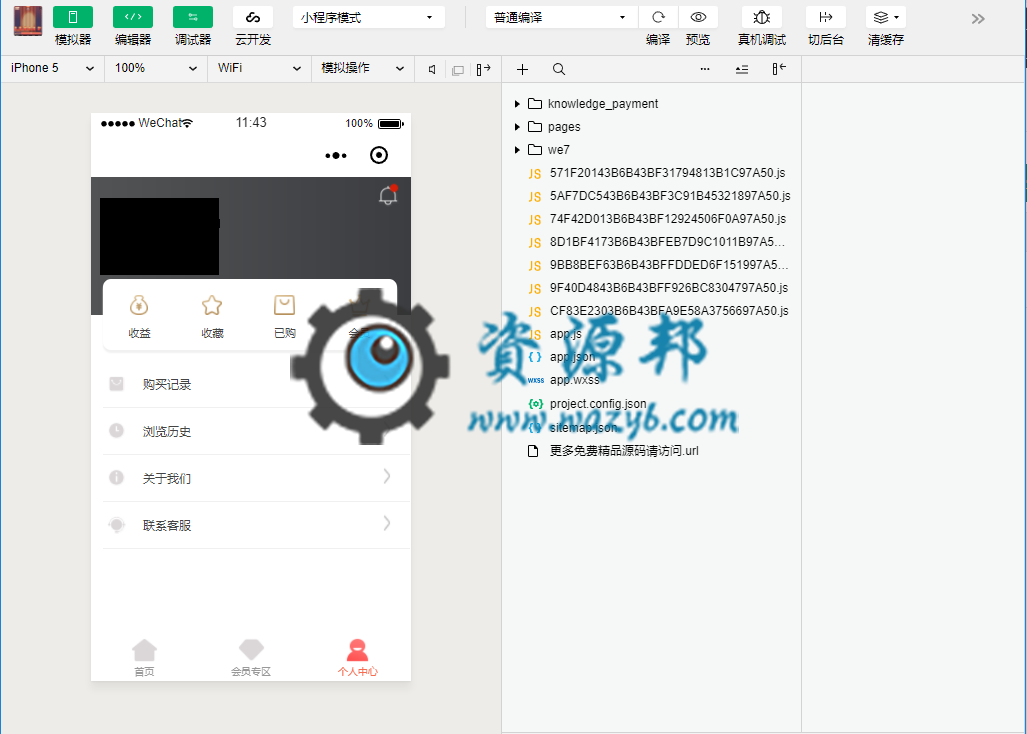Open the WiFi network dropdown
Image resolution: width=1027 pixels, height=734 pixels.
coord(259,68)
